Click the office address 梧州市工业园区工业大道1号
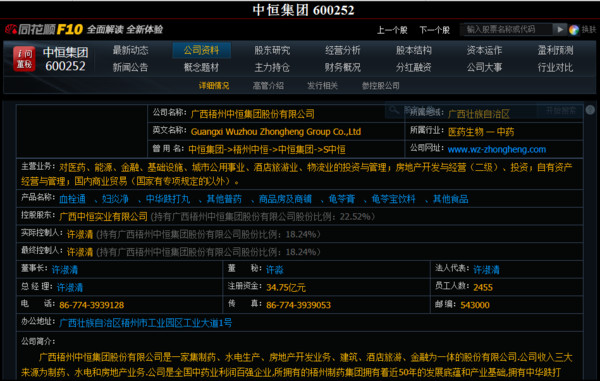 (146, 323)
